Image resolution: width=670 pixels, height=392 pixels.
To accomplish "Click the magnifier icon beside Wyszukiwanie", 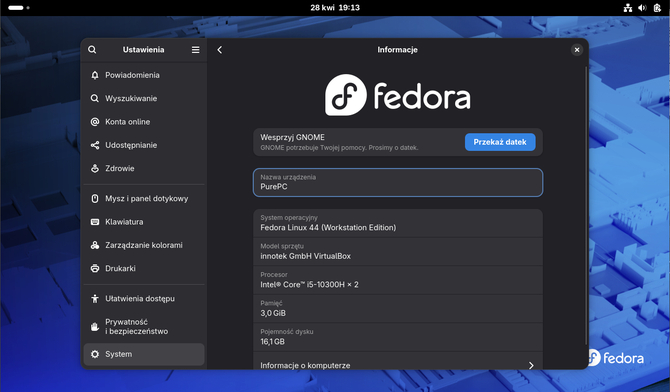I will [x=95, y=98].
